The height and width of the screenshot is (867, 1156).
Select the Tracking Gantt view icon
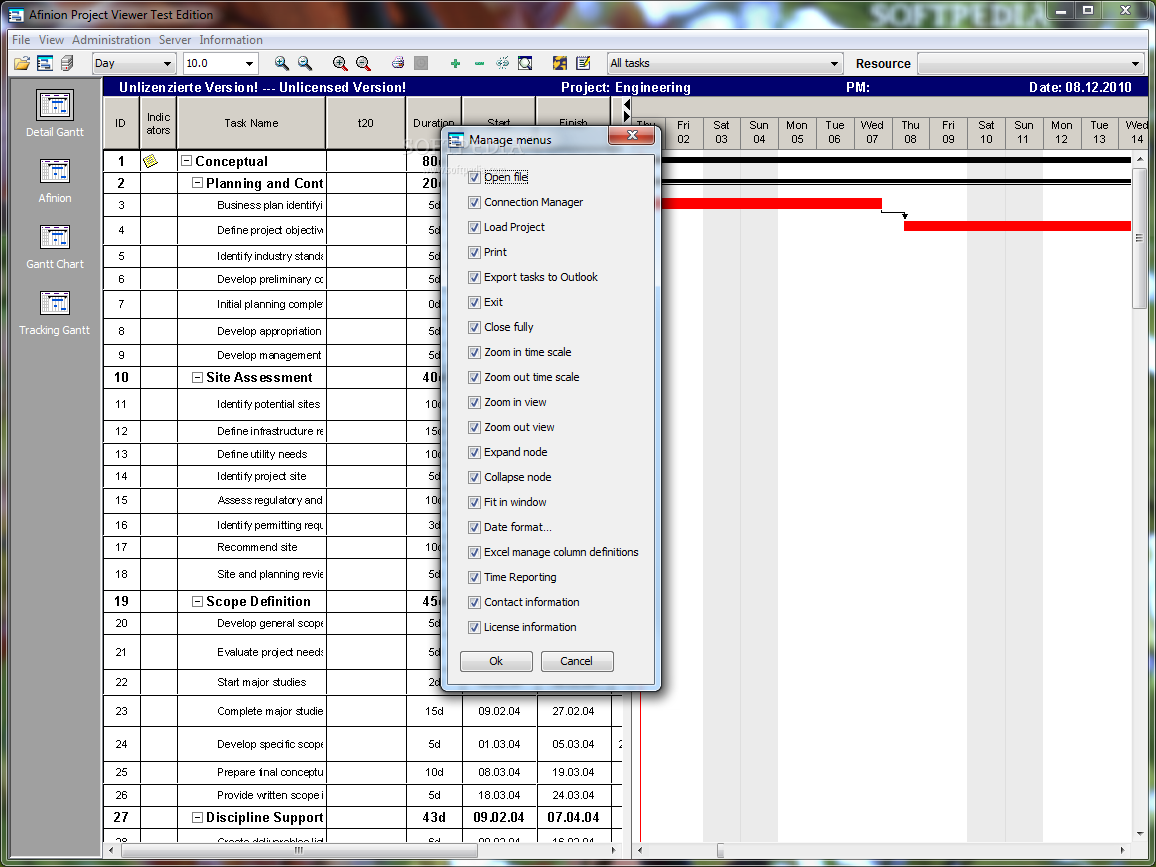(x=55, y=303)
